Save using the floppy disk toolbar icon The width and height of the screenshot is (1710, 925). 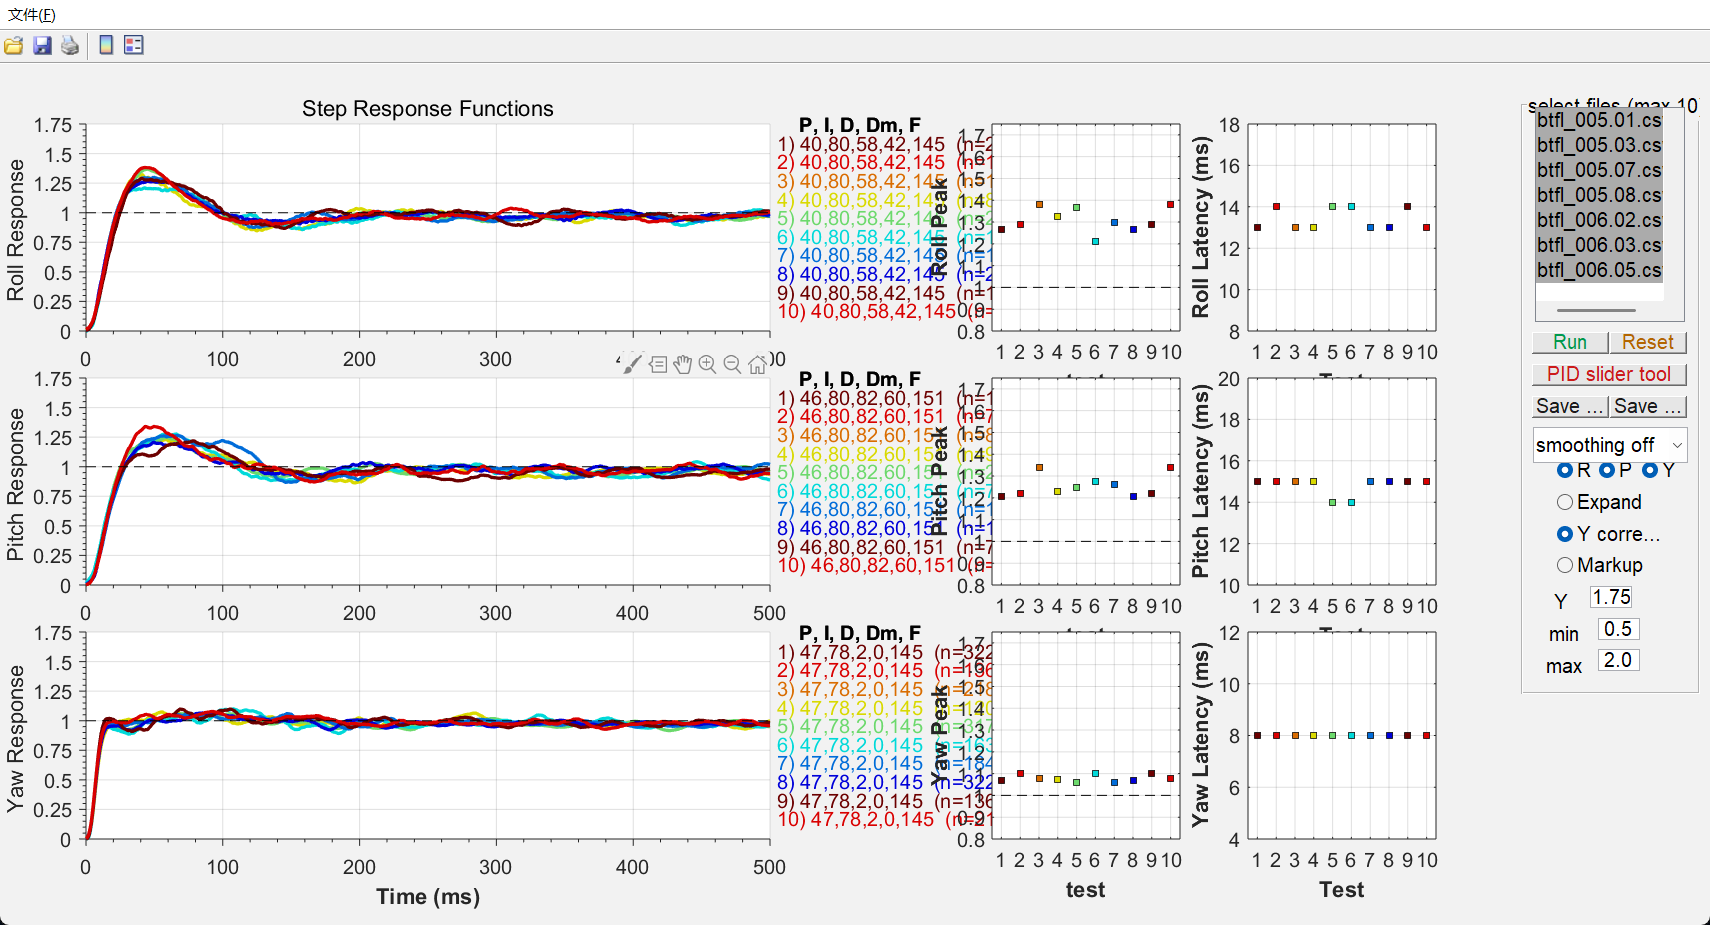click(42, 45)
